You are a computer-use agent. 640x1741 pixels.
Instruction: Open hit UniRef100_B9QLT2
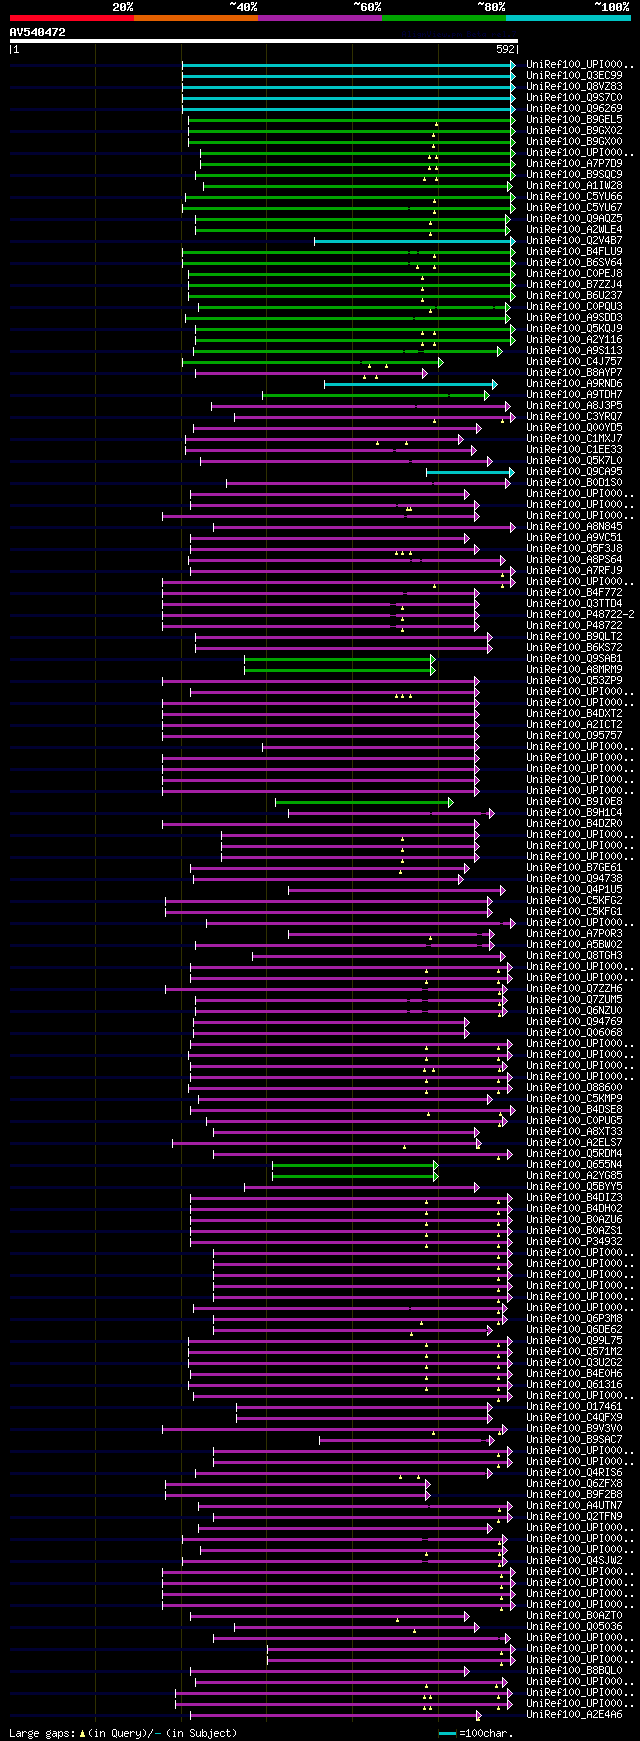pyautogui.click(x=574, y=636)
